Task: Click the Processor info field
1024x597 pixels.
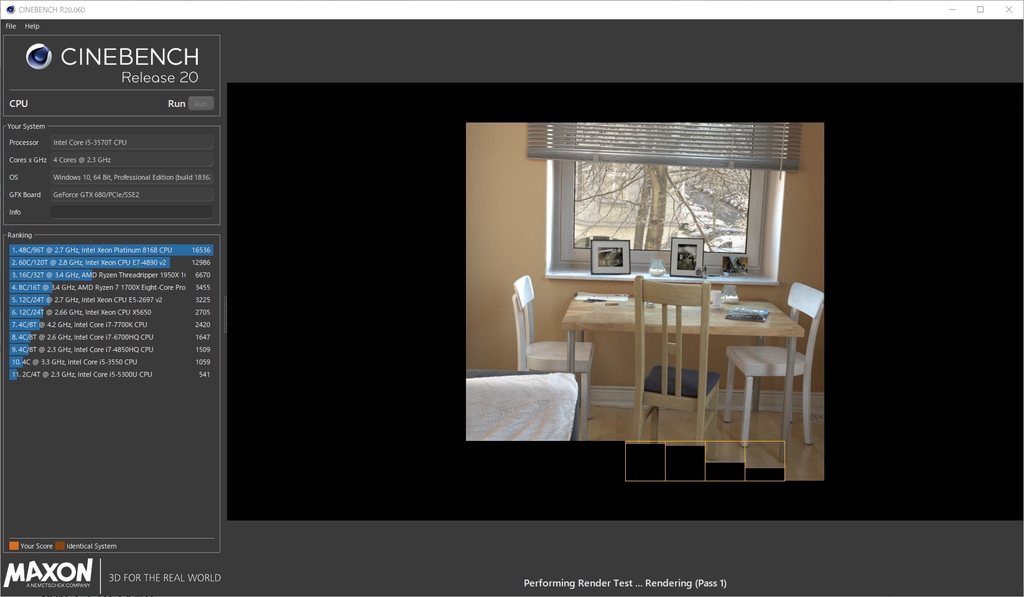Action: pyautogui.click(x=131, y=141)
